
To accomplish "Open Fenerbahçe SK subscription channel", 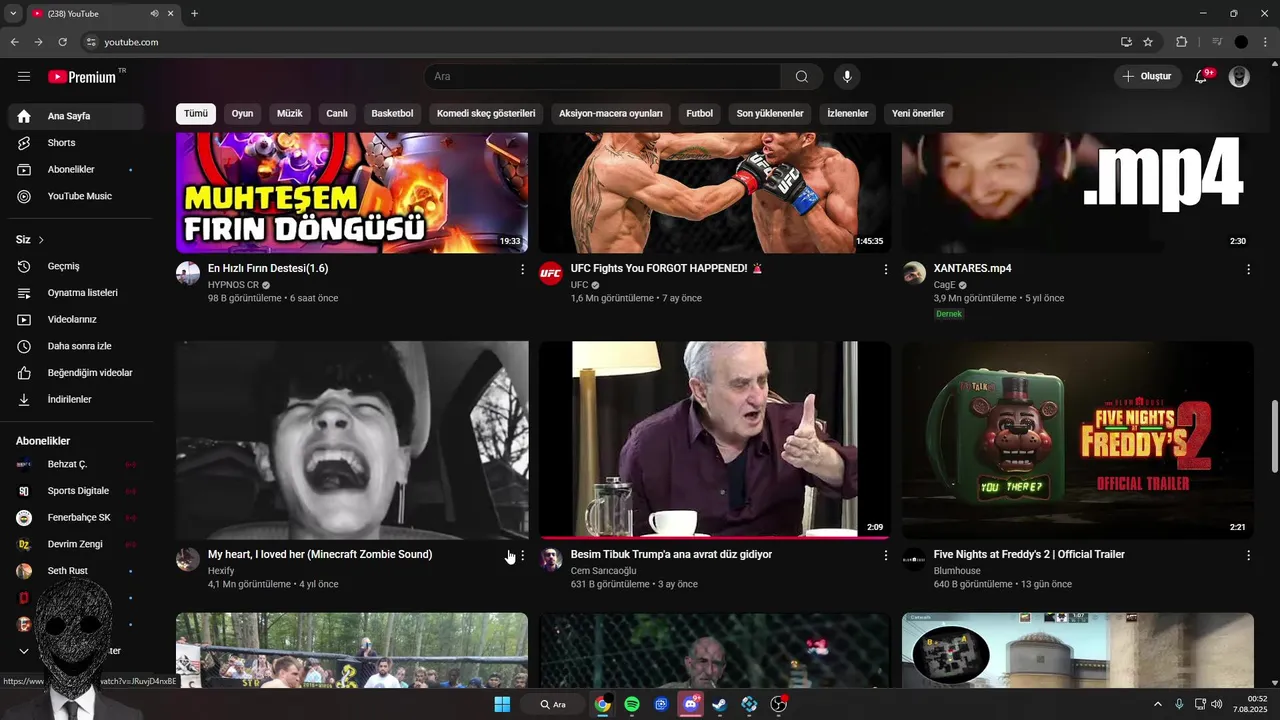I will tap(76, 518).
